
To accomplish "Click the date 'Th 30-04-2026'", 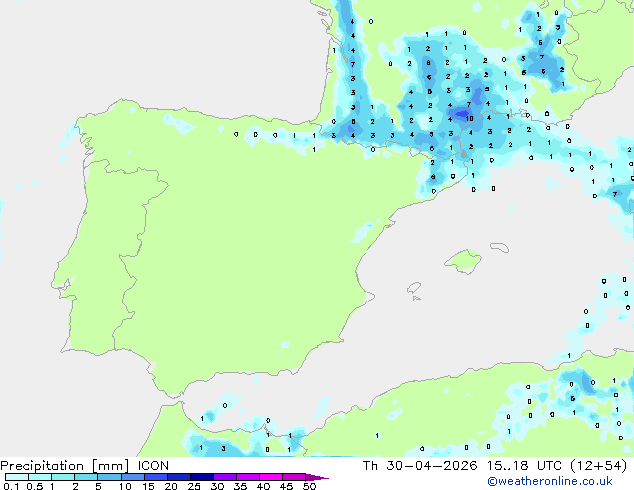I will click(x=420, y=466).
